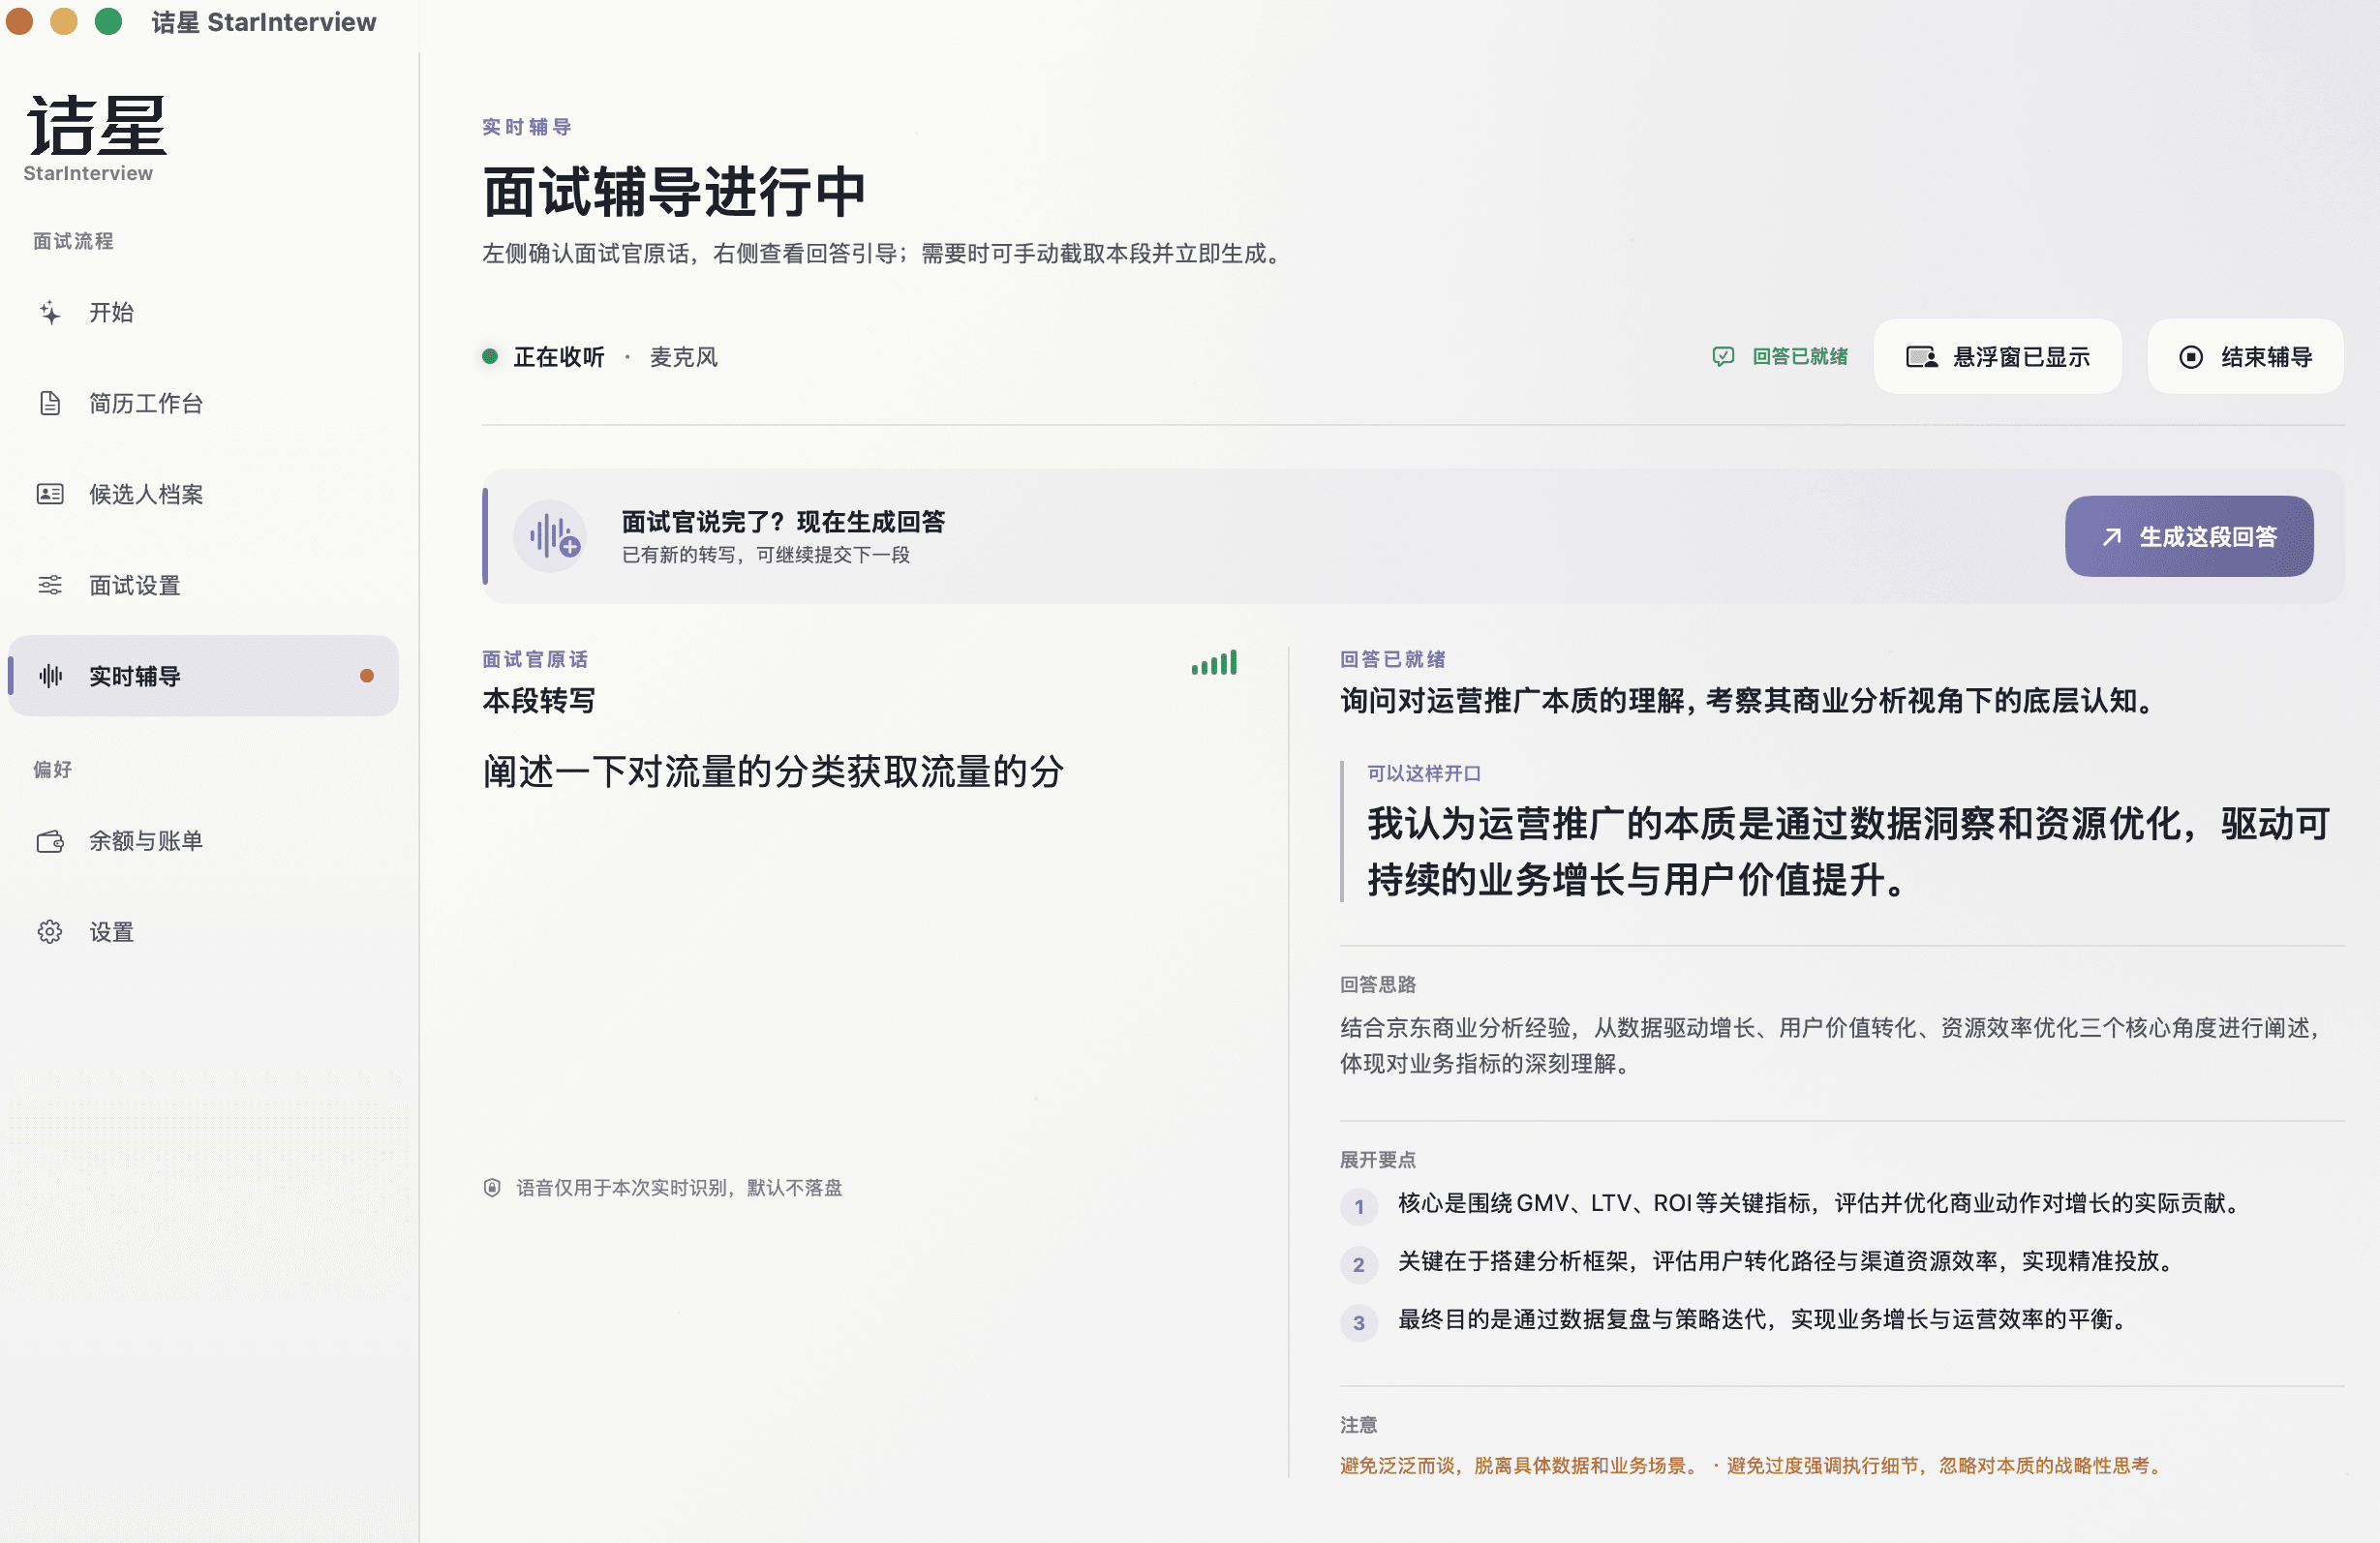Toggle the 悬浮窗已显示 button

[x=1997, y=357]
